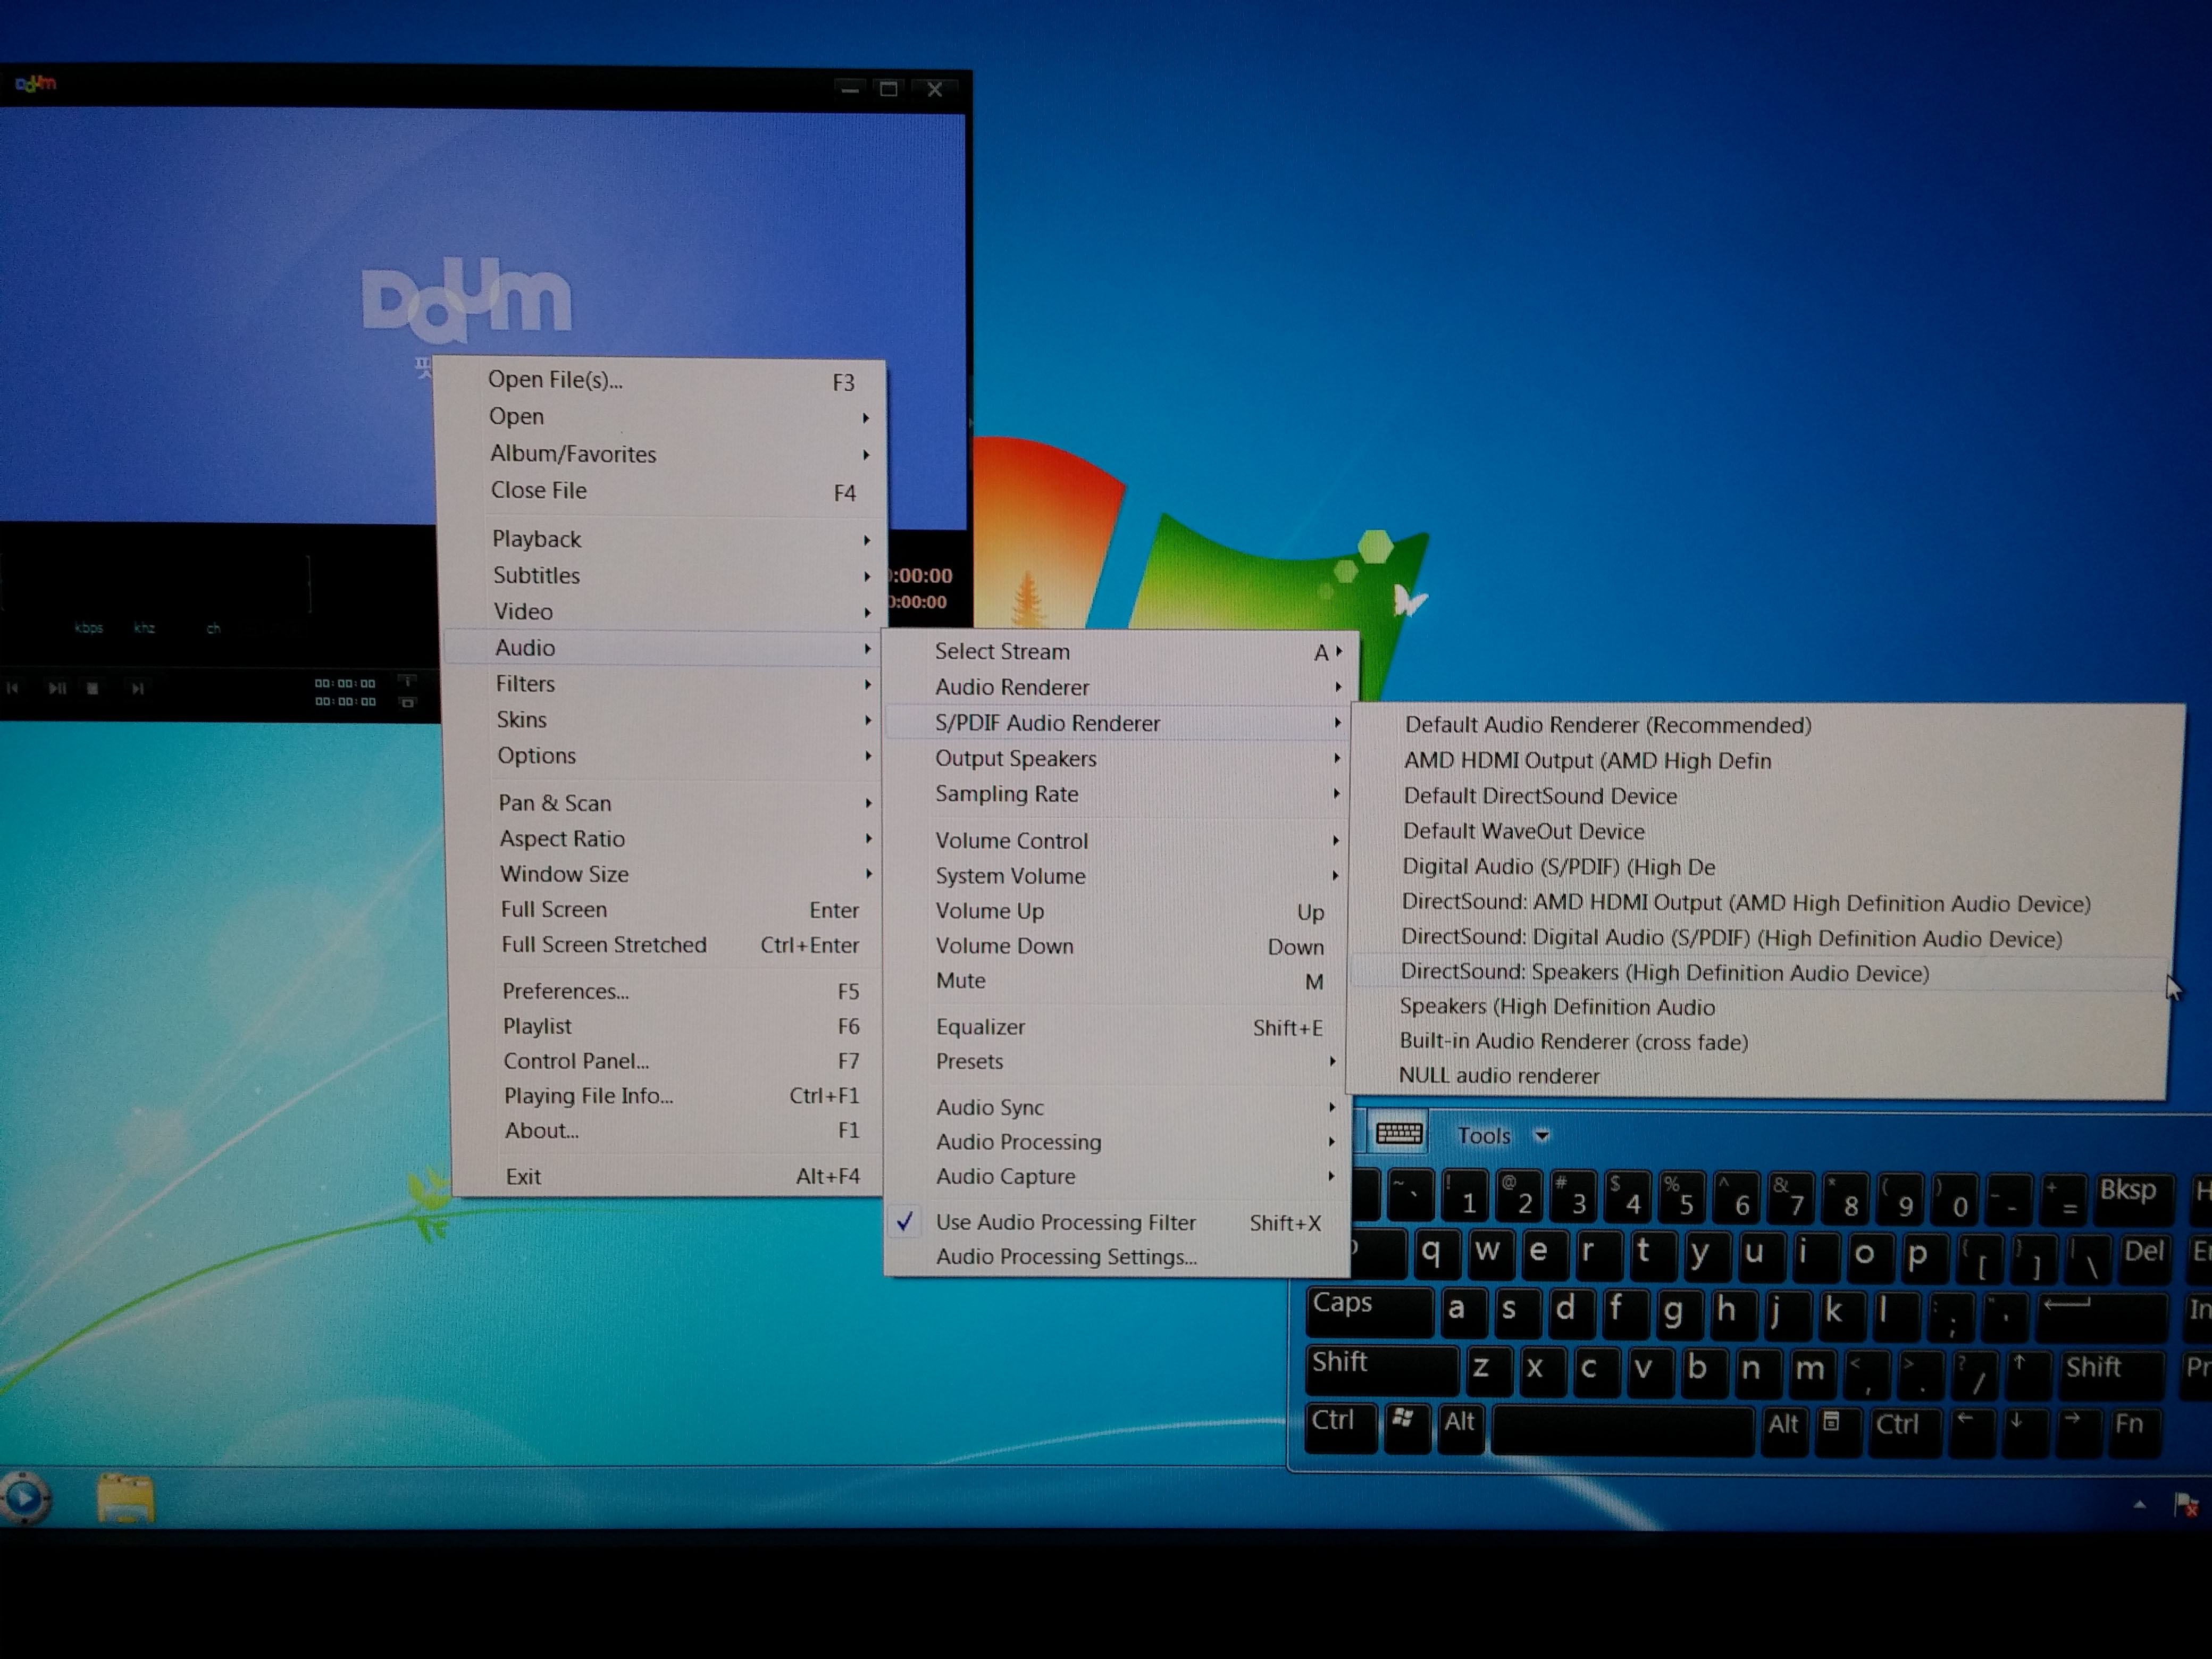Open About... menu entry
This screenshot has width=2212, height=1659.
point(668,1131)
